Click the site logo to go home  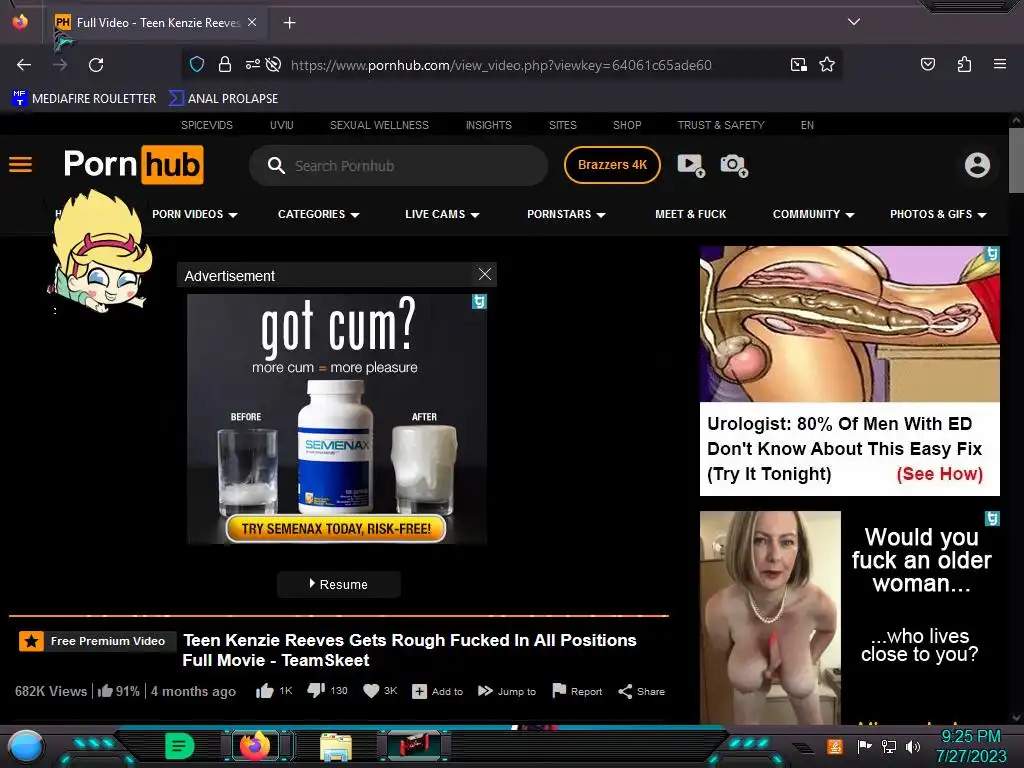pos(133,165)
